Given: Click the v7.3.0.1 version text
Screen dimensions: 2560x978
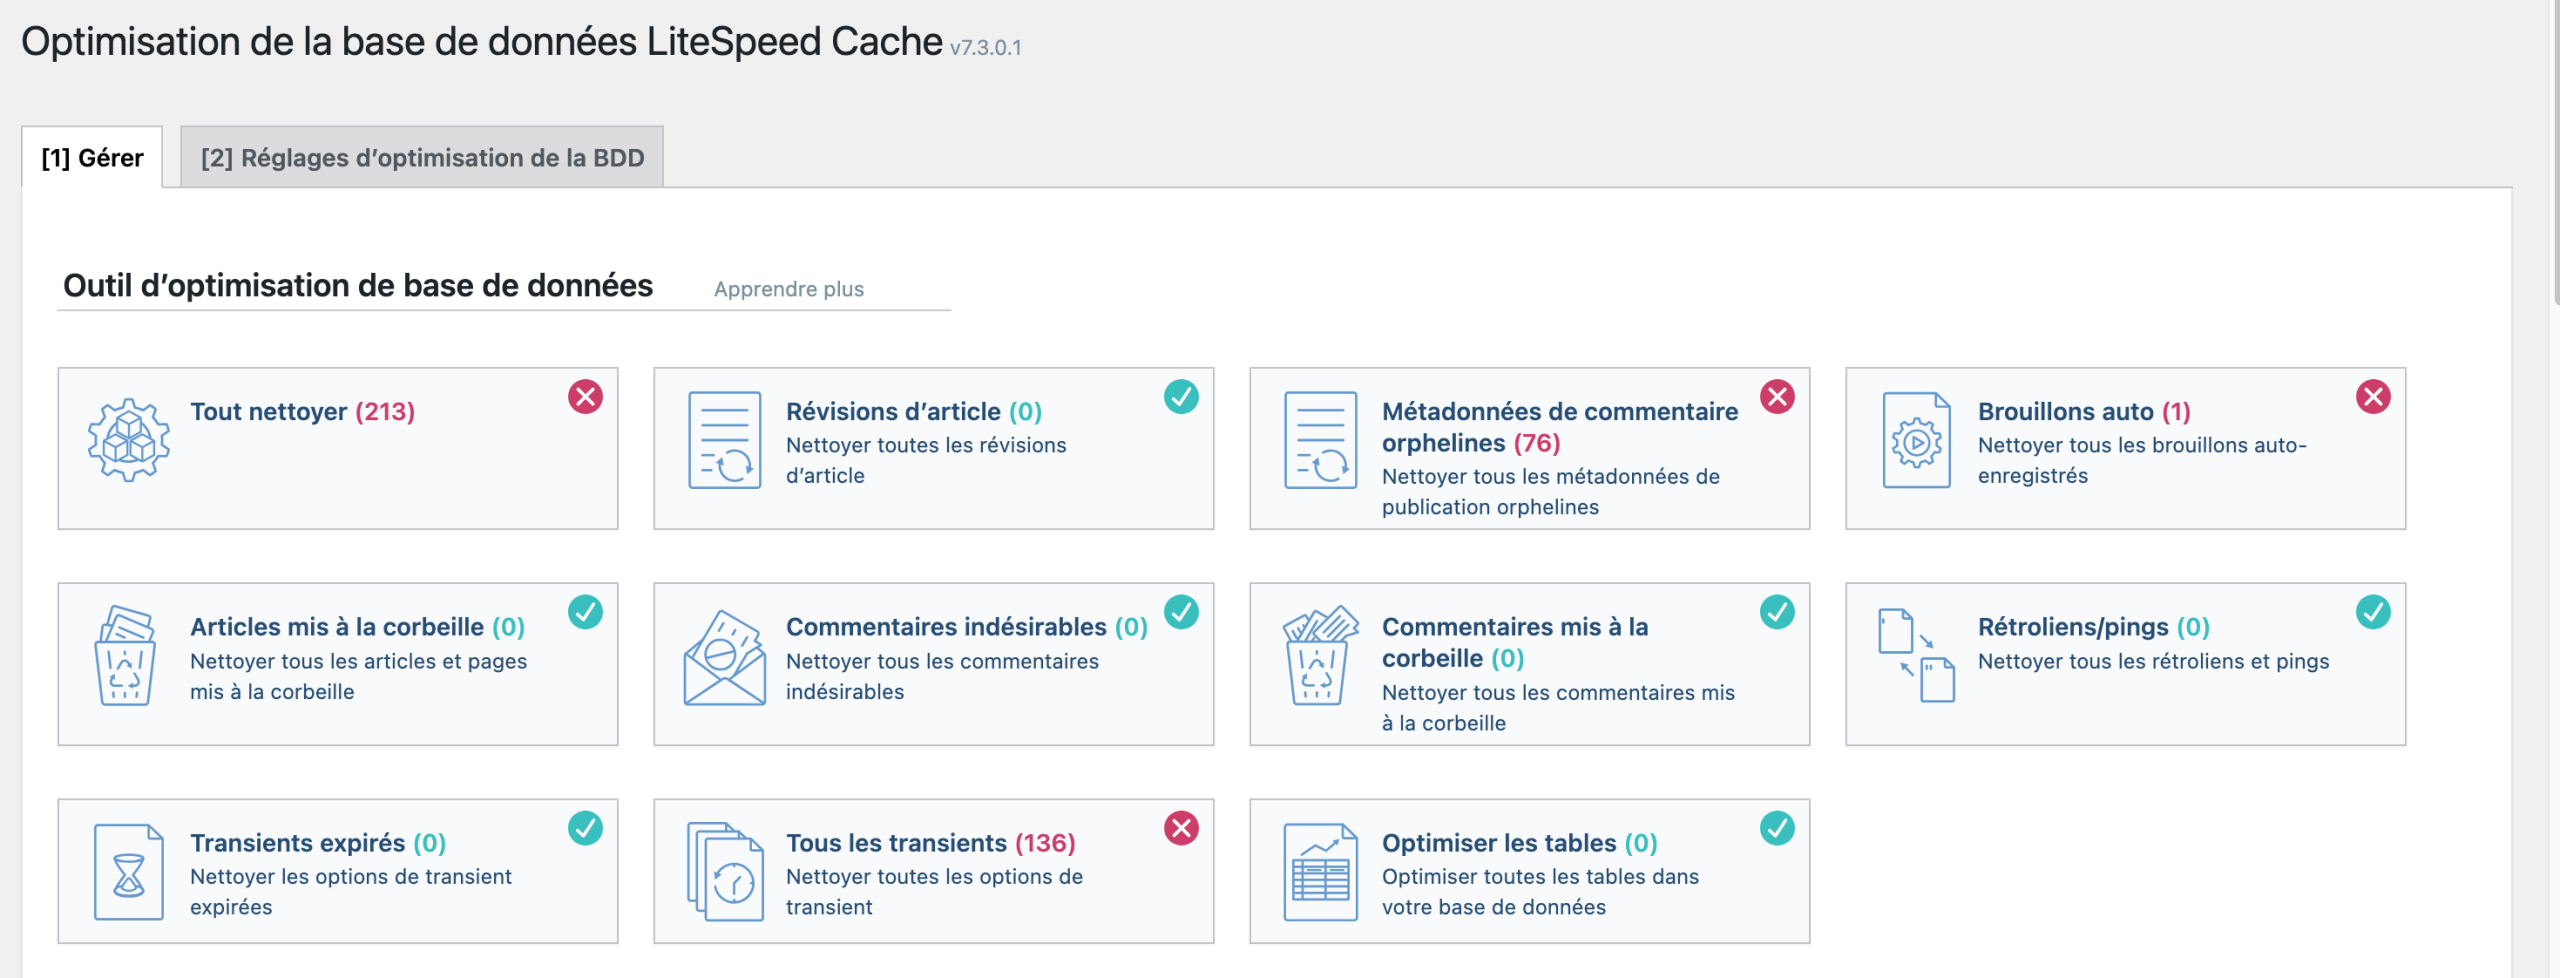Looking at the screenshot, I should click(x=985, y=47).
